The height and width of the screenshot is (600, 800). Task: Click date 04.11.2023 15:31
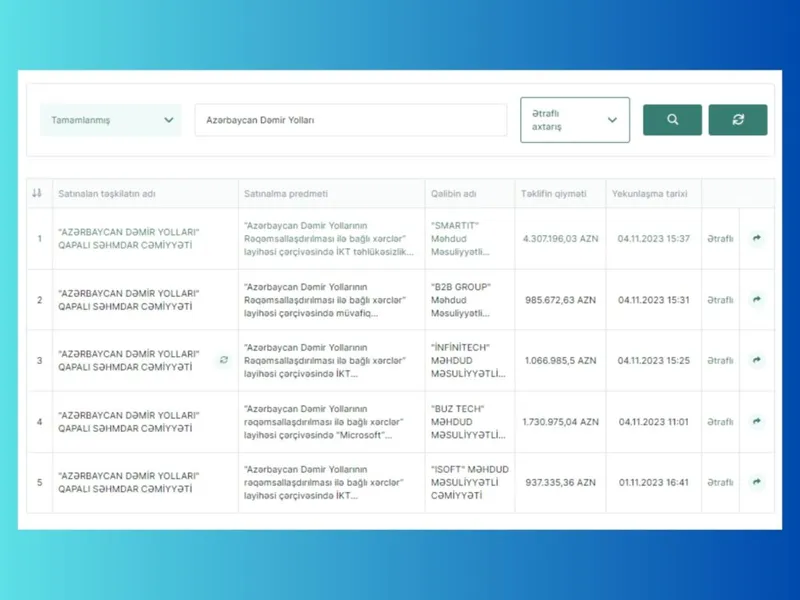[x=654, y=299]
